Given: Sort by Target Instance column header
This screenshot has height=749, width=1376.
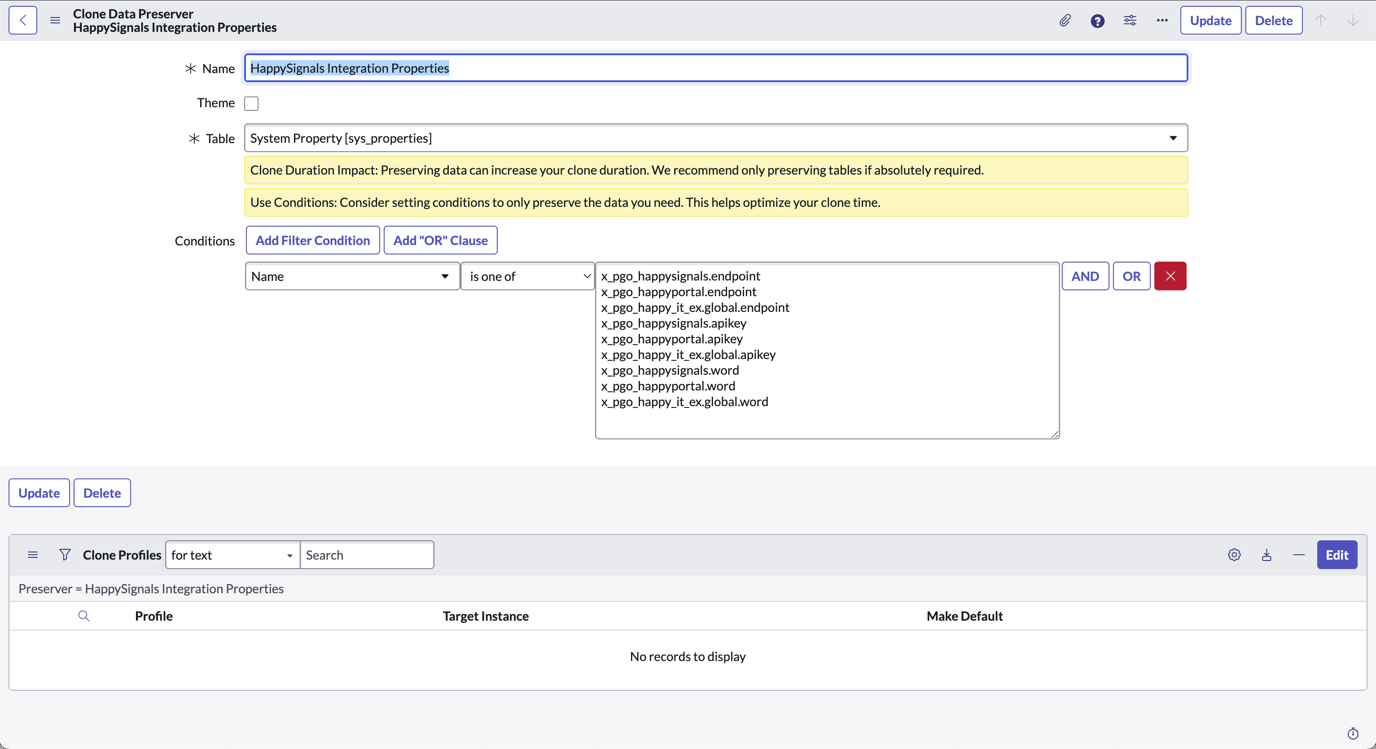Looking at the screenshot, I should pyautogui.click(x=486, y=616).
